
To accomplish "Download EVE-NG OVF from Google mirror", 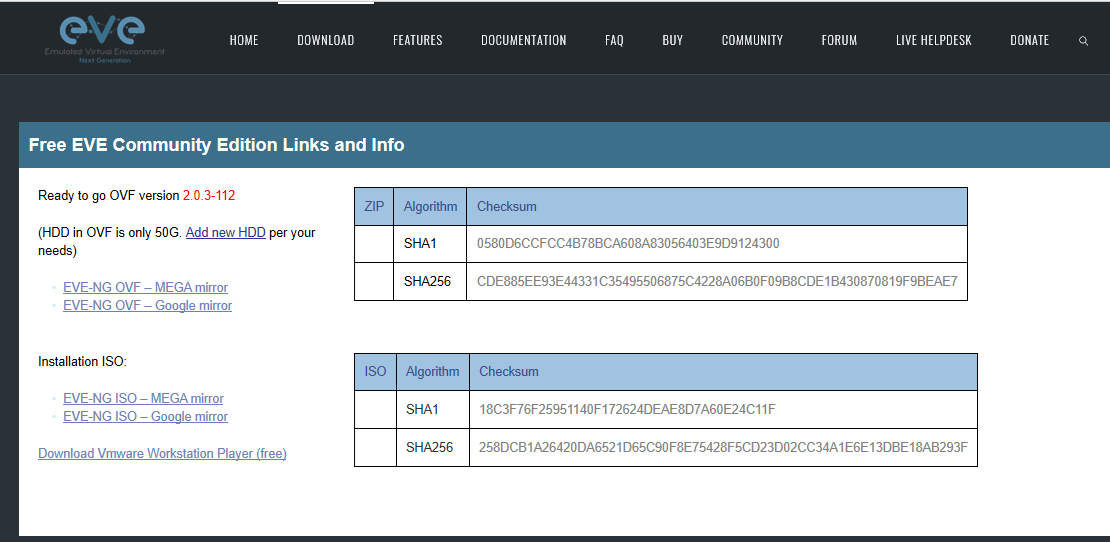I will (x=147, y=306).
